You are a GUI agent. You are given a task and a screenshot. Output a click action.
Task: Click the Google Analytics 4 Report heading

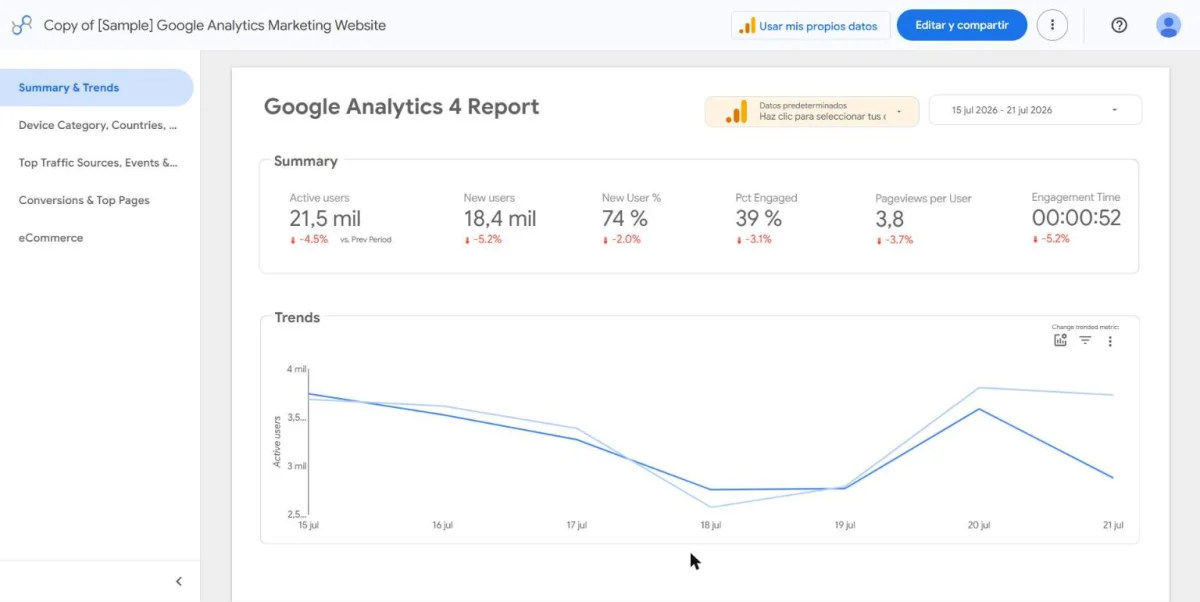point(401,107)
